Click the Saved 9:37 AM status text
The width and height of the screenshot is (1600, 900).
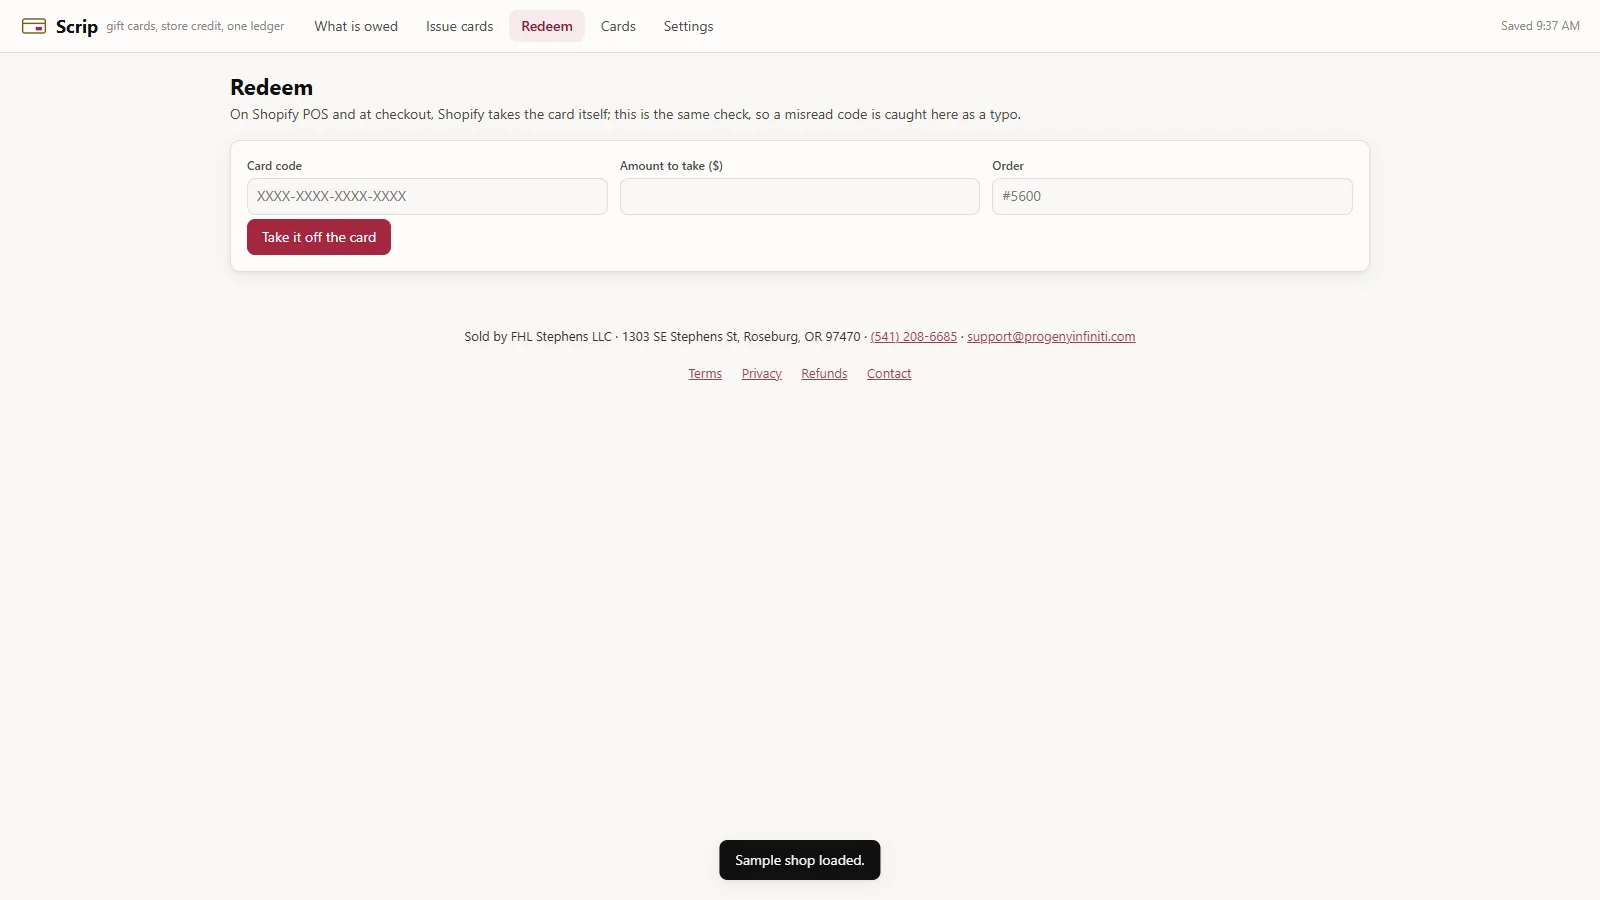[x=1540, y=26]
